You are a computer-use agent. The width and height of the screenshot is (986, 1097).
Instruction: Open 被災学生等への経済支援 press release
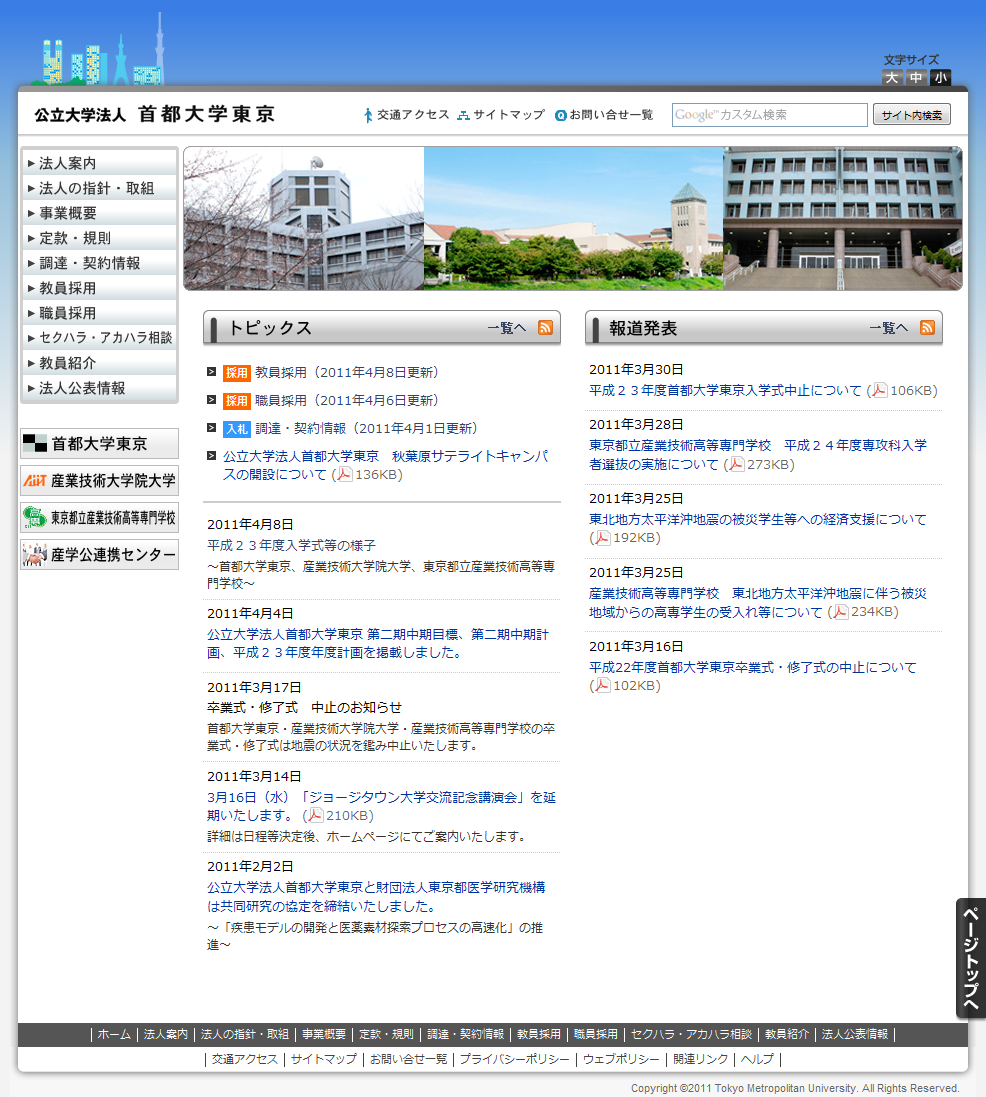(x=758, y=519)
